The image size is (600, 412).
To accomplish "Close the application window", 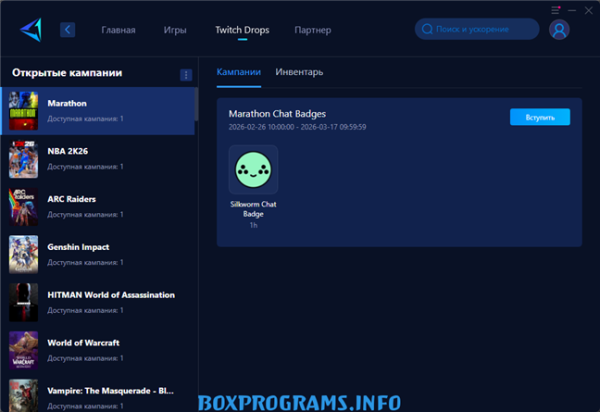I will [x=589, y=10].
